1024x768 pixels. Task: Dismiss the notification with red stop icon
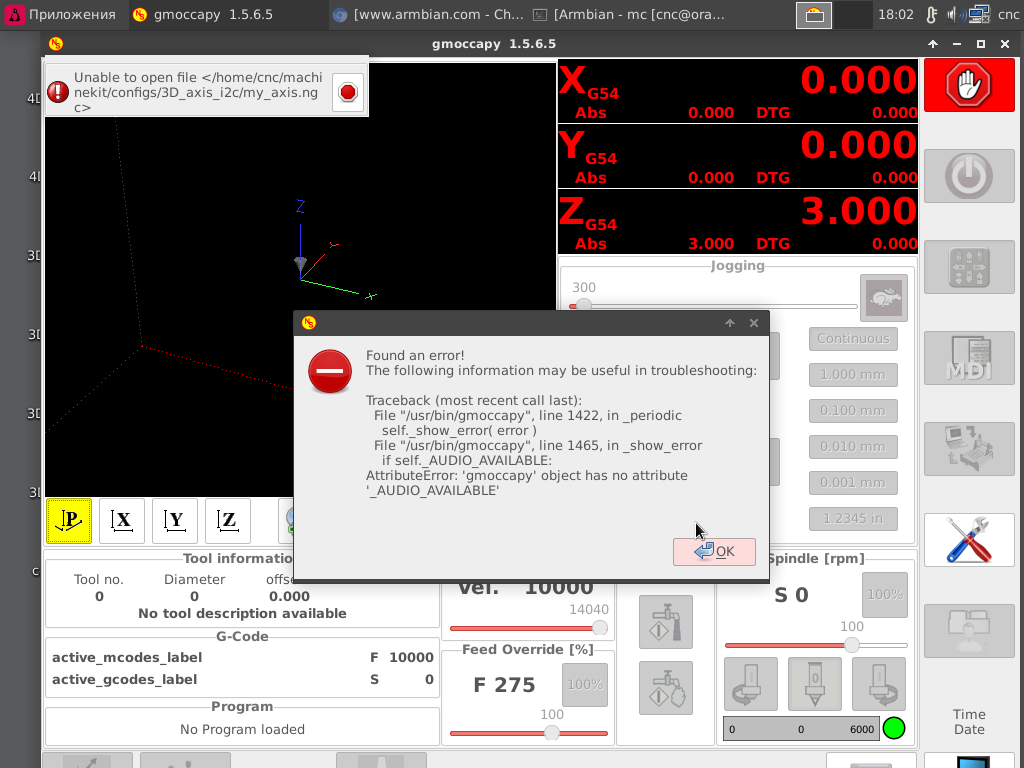point(348,92)
